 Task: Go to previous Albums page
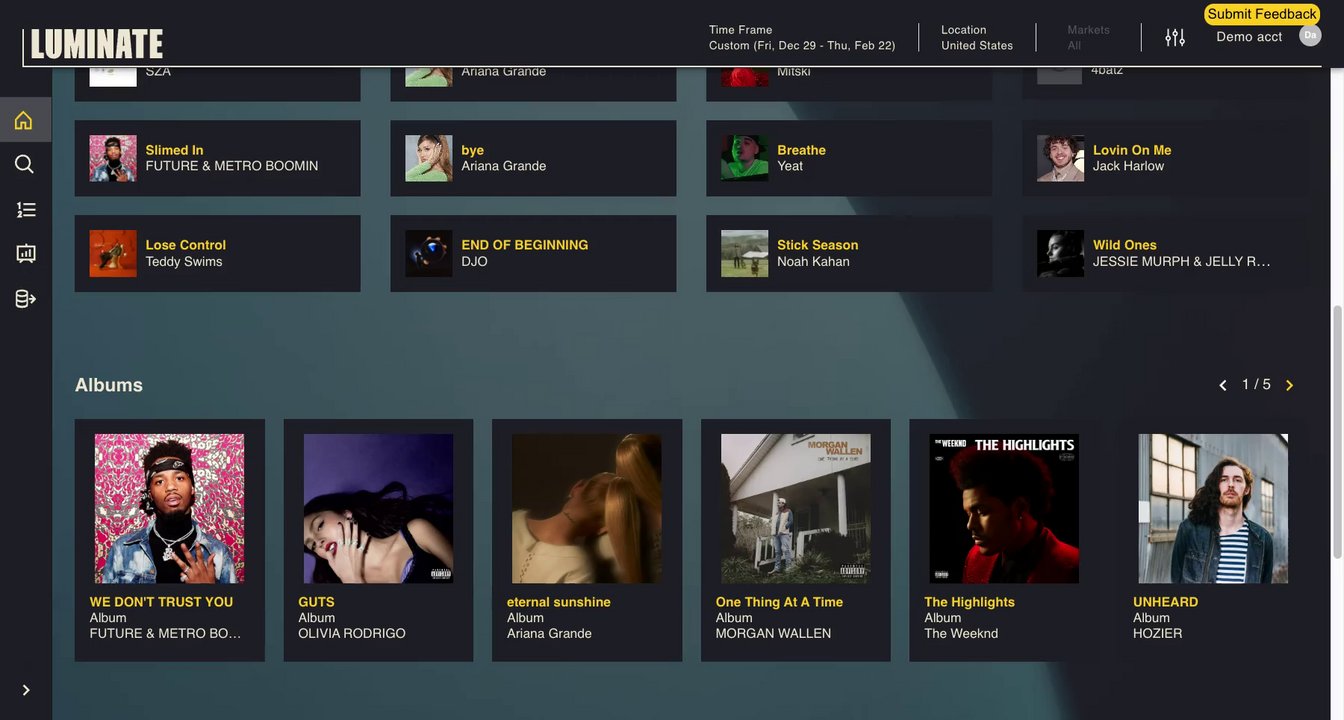[x=1222, y=385]
